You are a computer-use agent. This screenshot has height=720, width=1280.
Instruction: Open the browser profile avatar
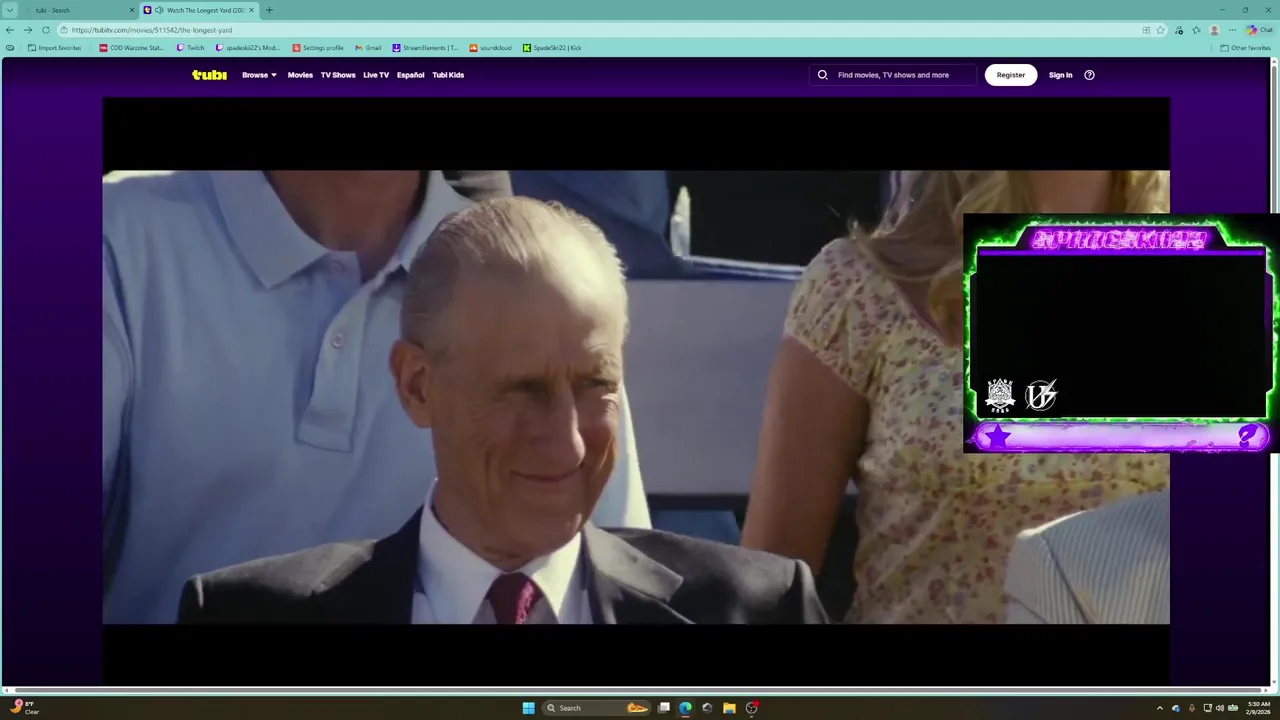pyautogui.click(x=1214, y=30)
